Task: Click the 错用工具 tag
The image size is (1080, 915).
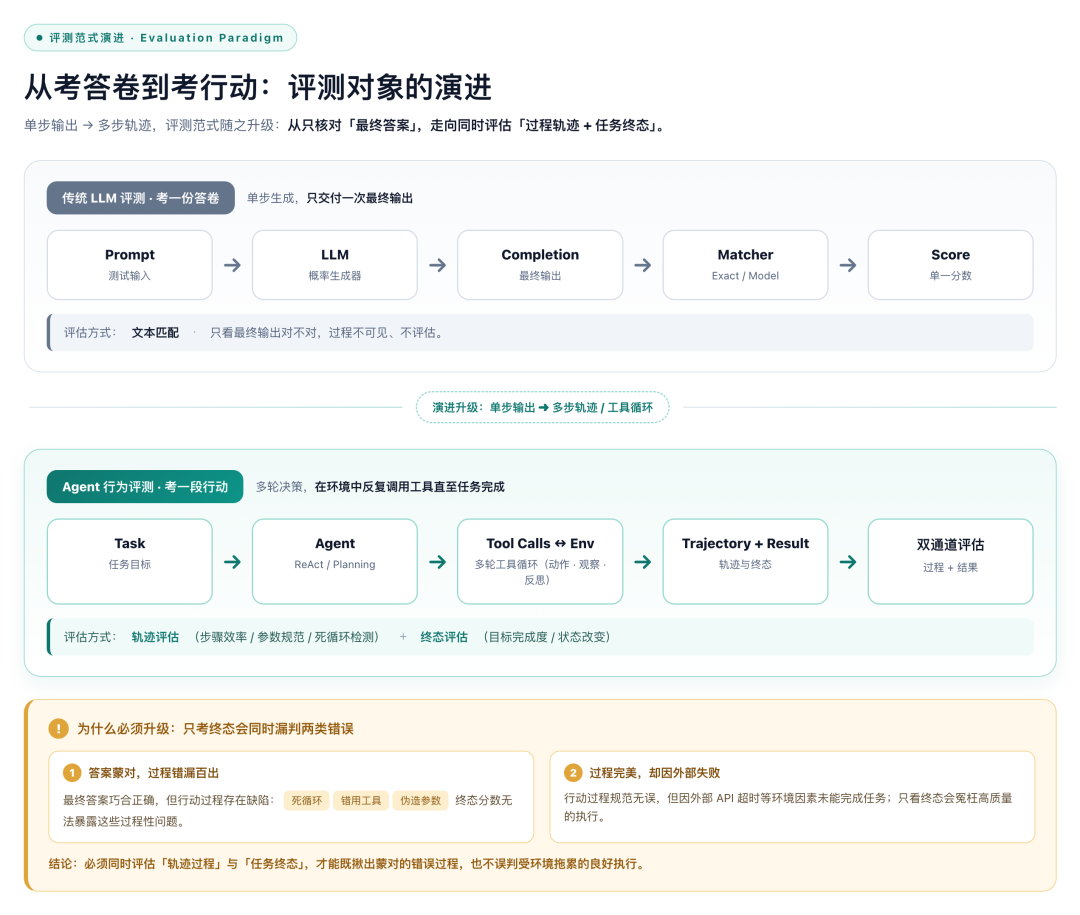Action: tap(361, 800)
